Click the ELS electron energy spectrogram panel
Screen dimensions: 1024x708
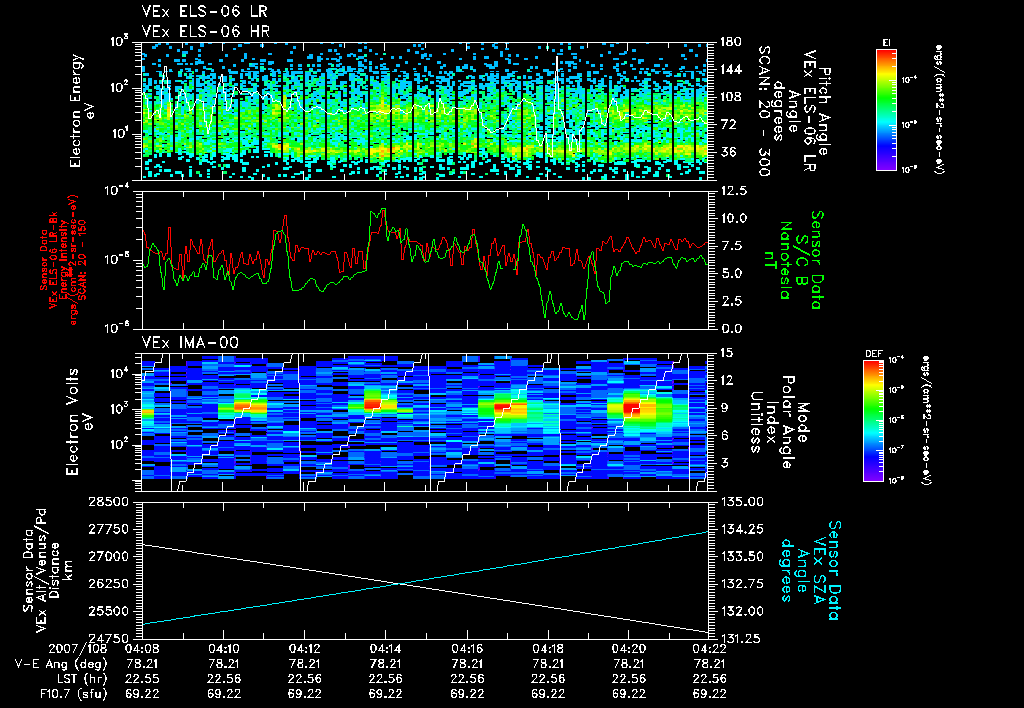pos(426,110)
